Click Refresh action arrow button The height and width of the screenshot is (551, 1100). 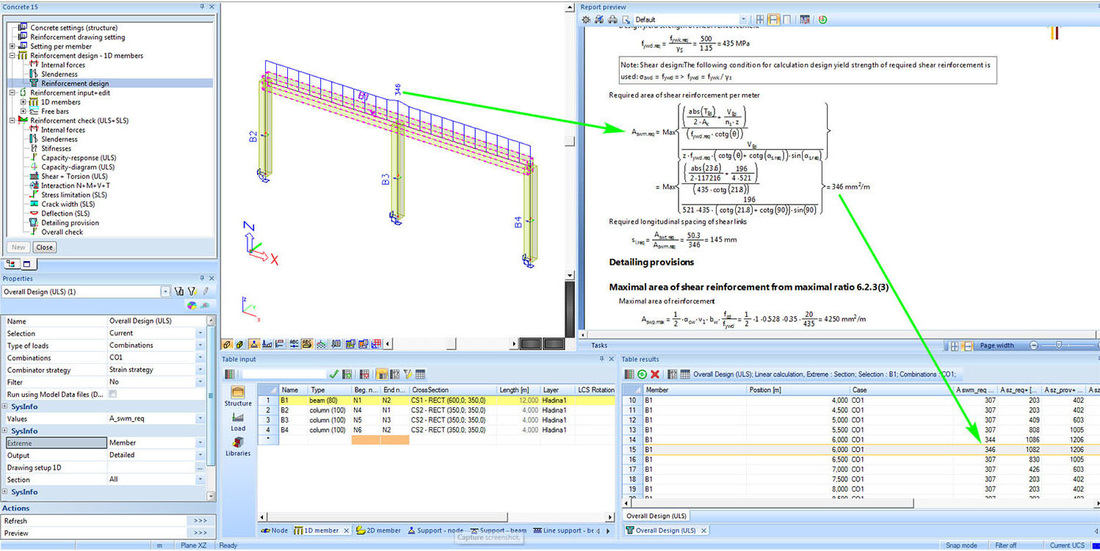coord(201,521)
